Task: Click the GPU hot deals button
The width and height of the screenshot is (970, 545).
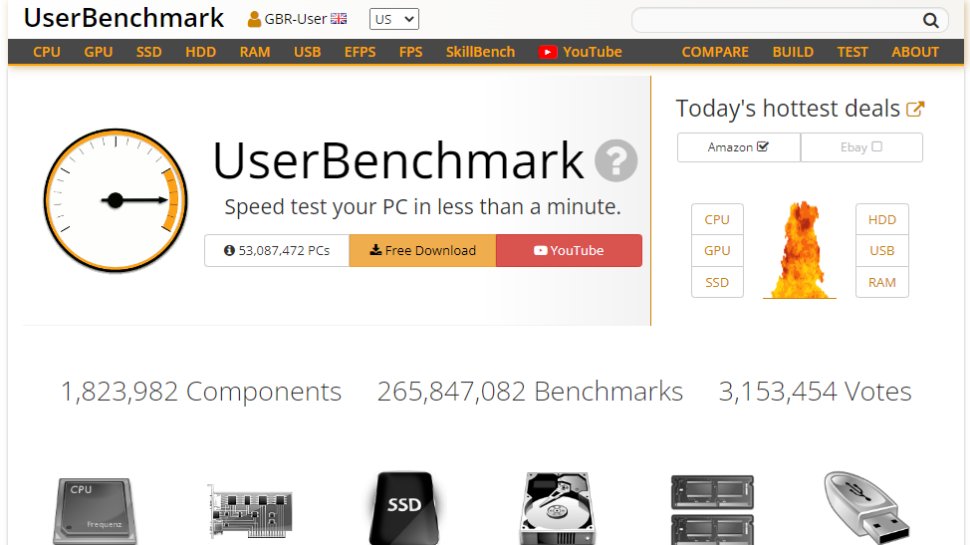Action: (x=717, y=251)
